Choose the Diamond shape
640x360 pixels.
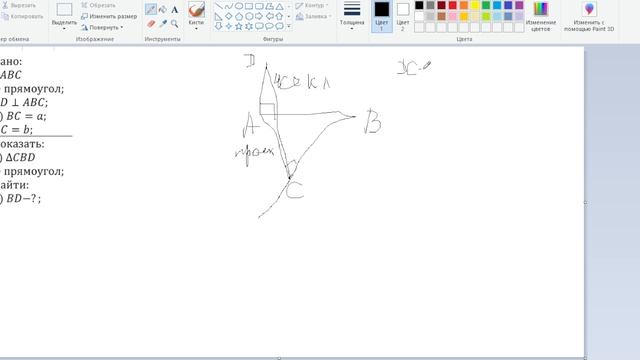click(229, 16)
